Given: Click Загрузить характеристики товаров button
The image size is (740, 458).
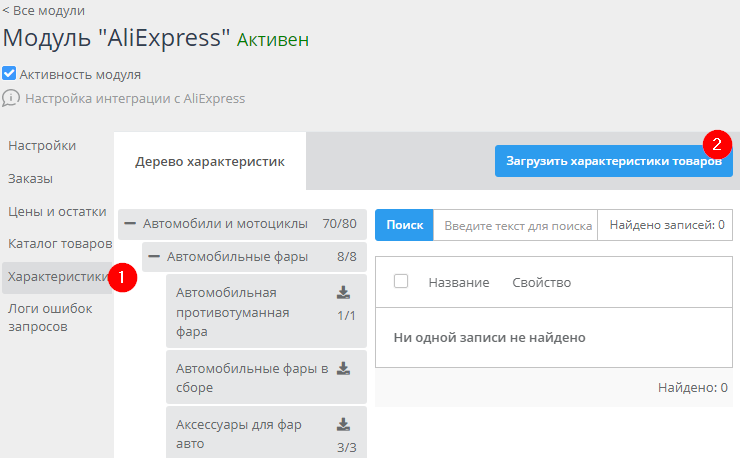Looking at the screenshot, I should [x=613, y=161].
